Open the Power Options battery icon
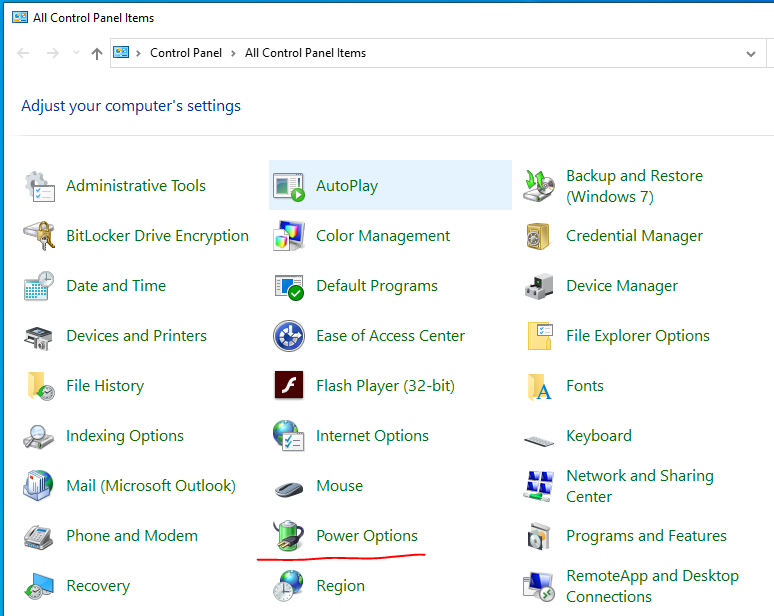 (289, 536)
